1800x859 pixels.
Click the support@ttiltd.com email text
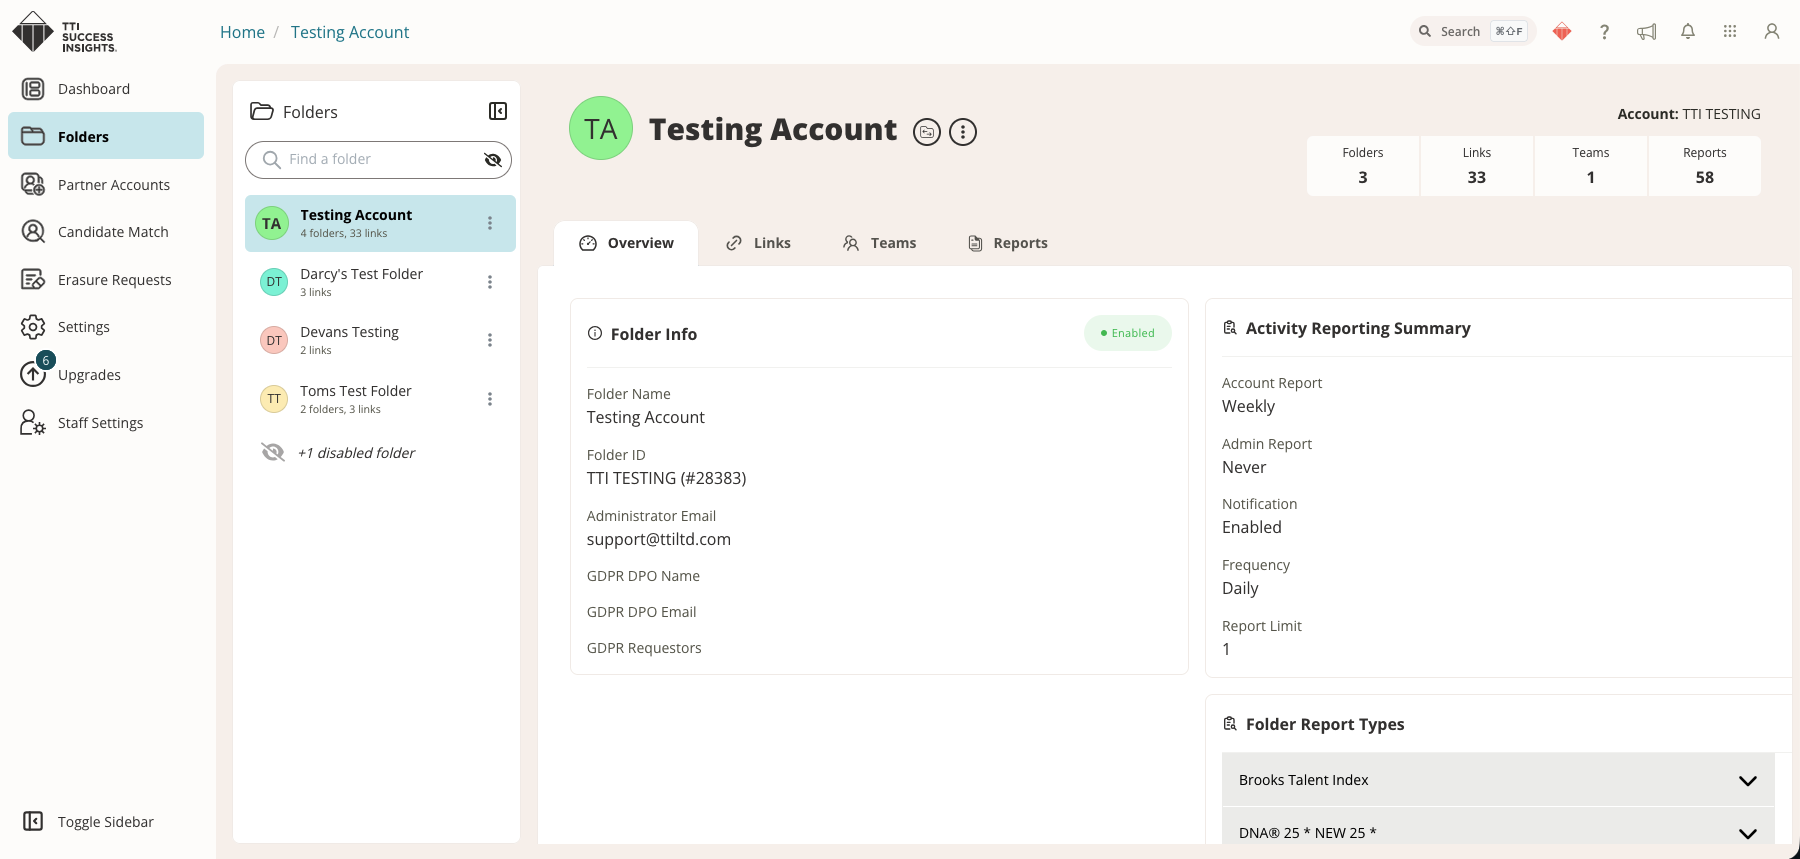point(659,539)
